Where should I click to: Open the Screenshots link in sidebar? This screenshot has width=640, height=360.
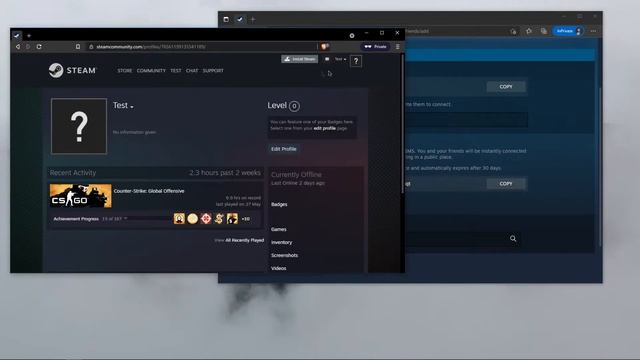284,256
